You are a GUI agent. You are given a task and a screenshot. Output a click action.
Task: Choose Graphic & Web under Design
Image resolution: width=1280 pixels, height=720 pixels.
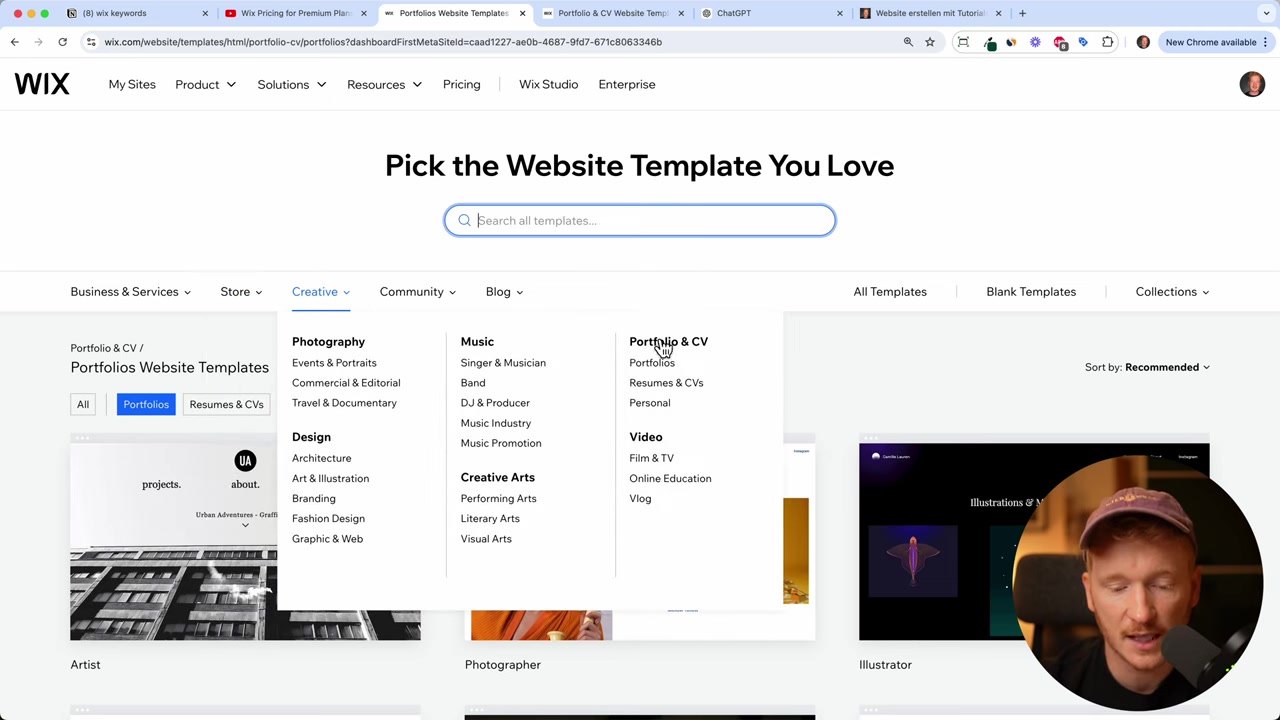327,539
